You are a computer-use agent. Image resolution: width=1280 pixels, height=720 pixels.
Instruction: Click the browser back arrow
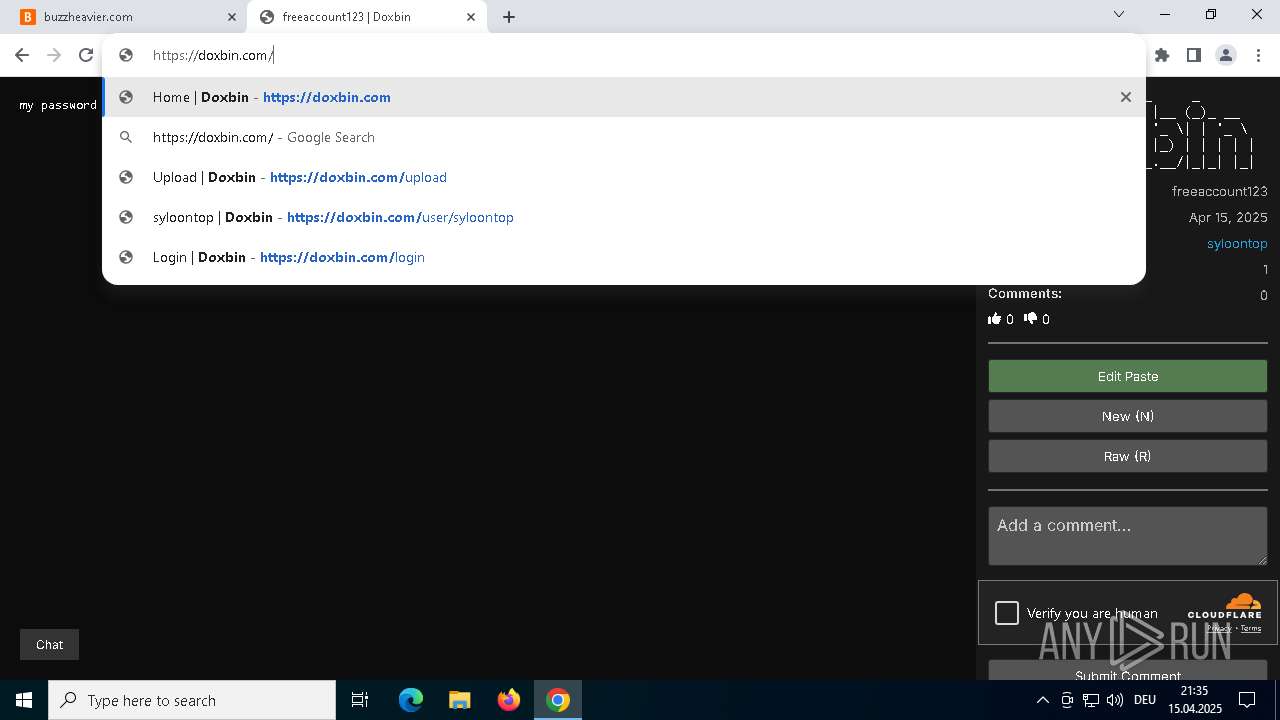(x=22, y=55)
